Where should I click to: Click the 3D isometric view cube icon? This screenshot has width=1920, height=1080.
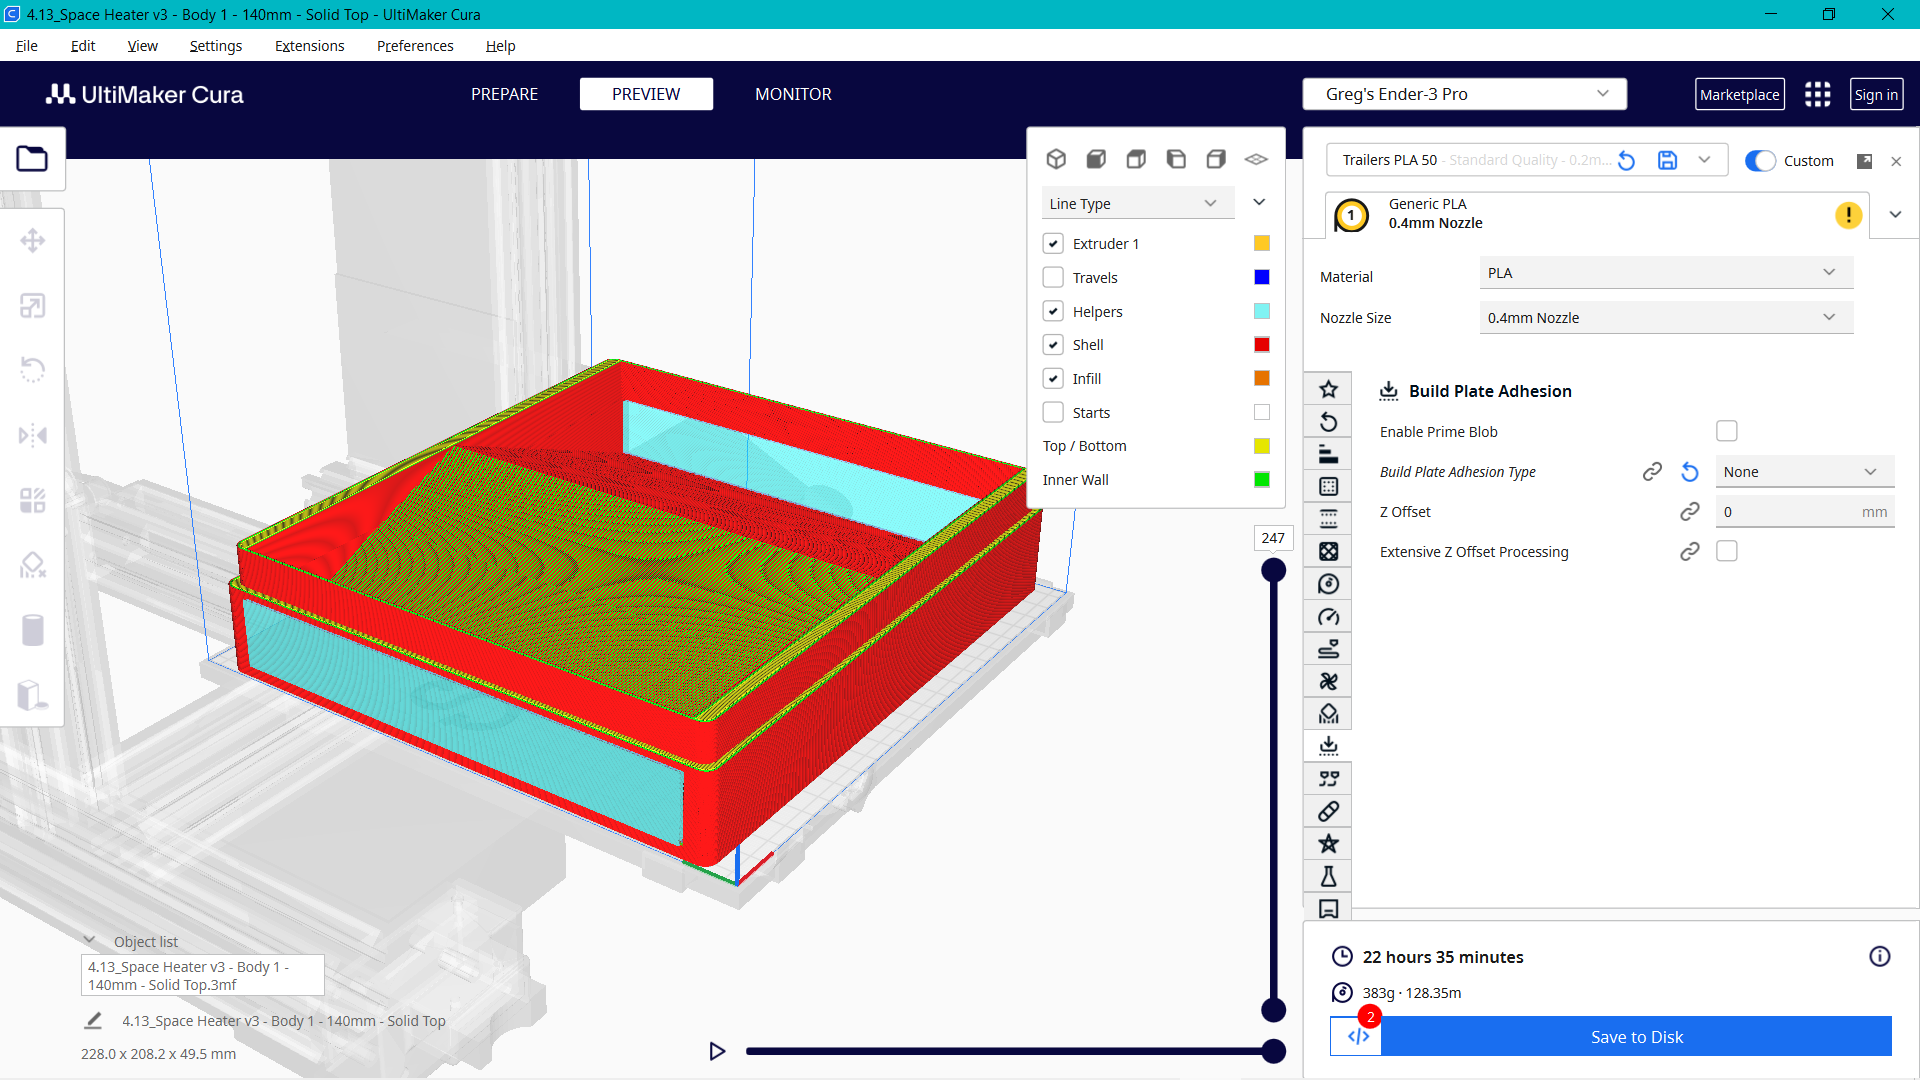click(1056, 159)
